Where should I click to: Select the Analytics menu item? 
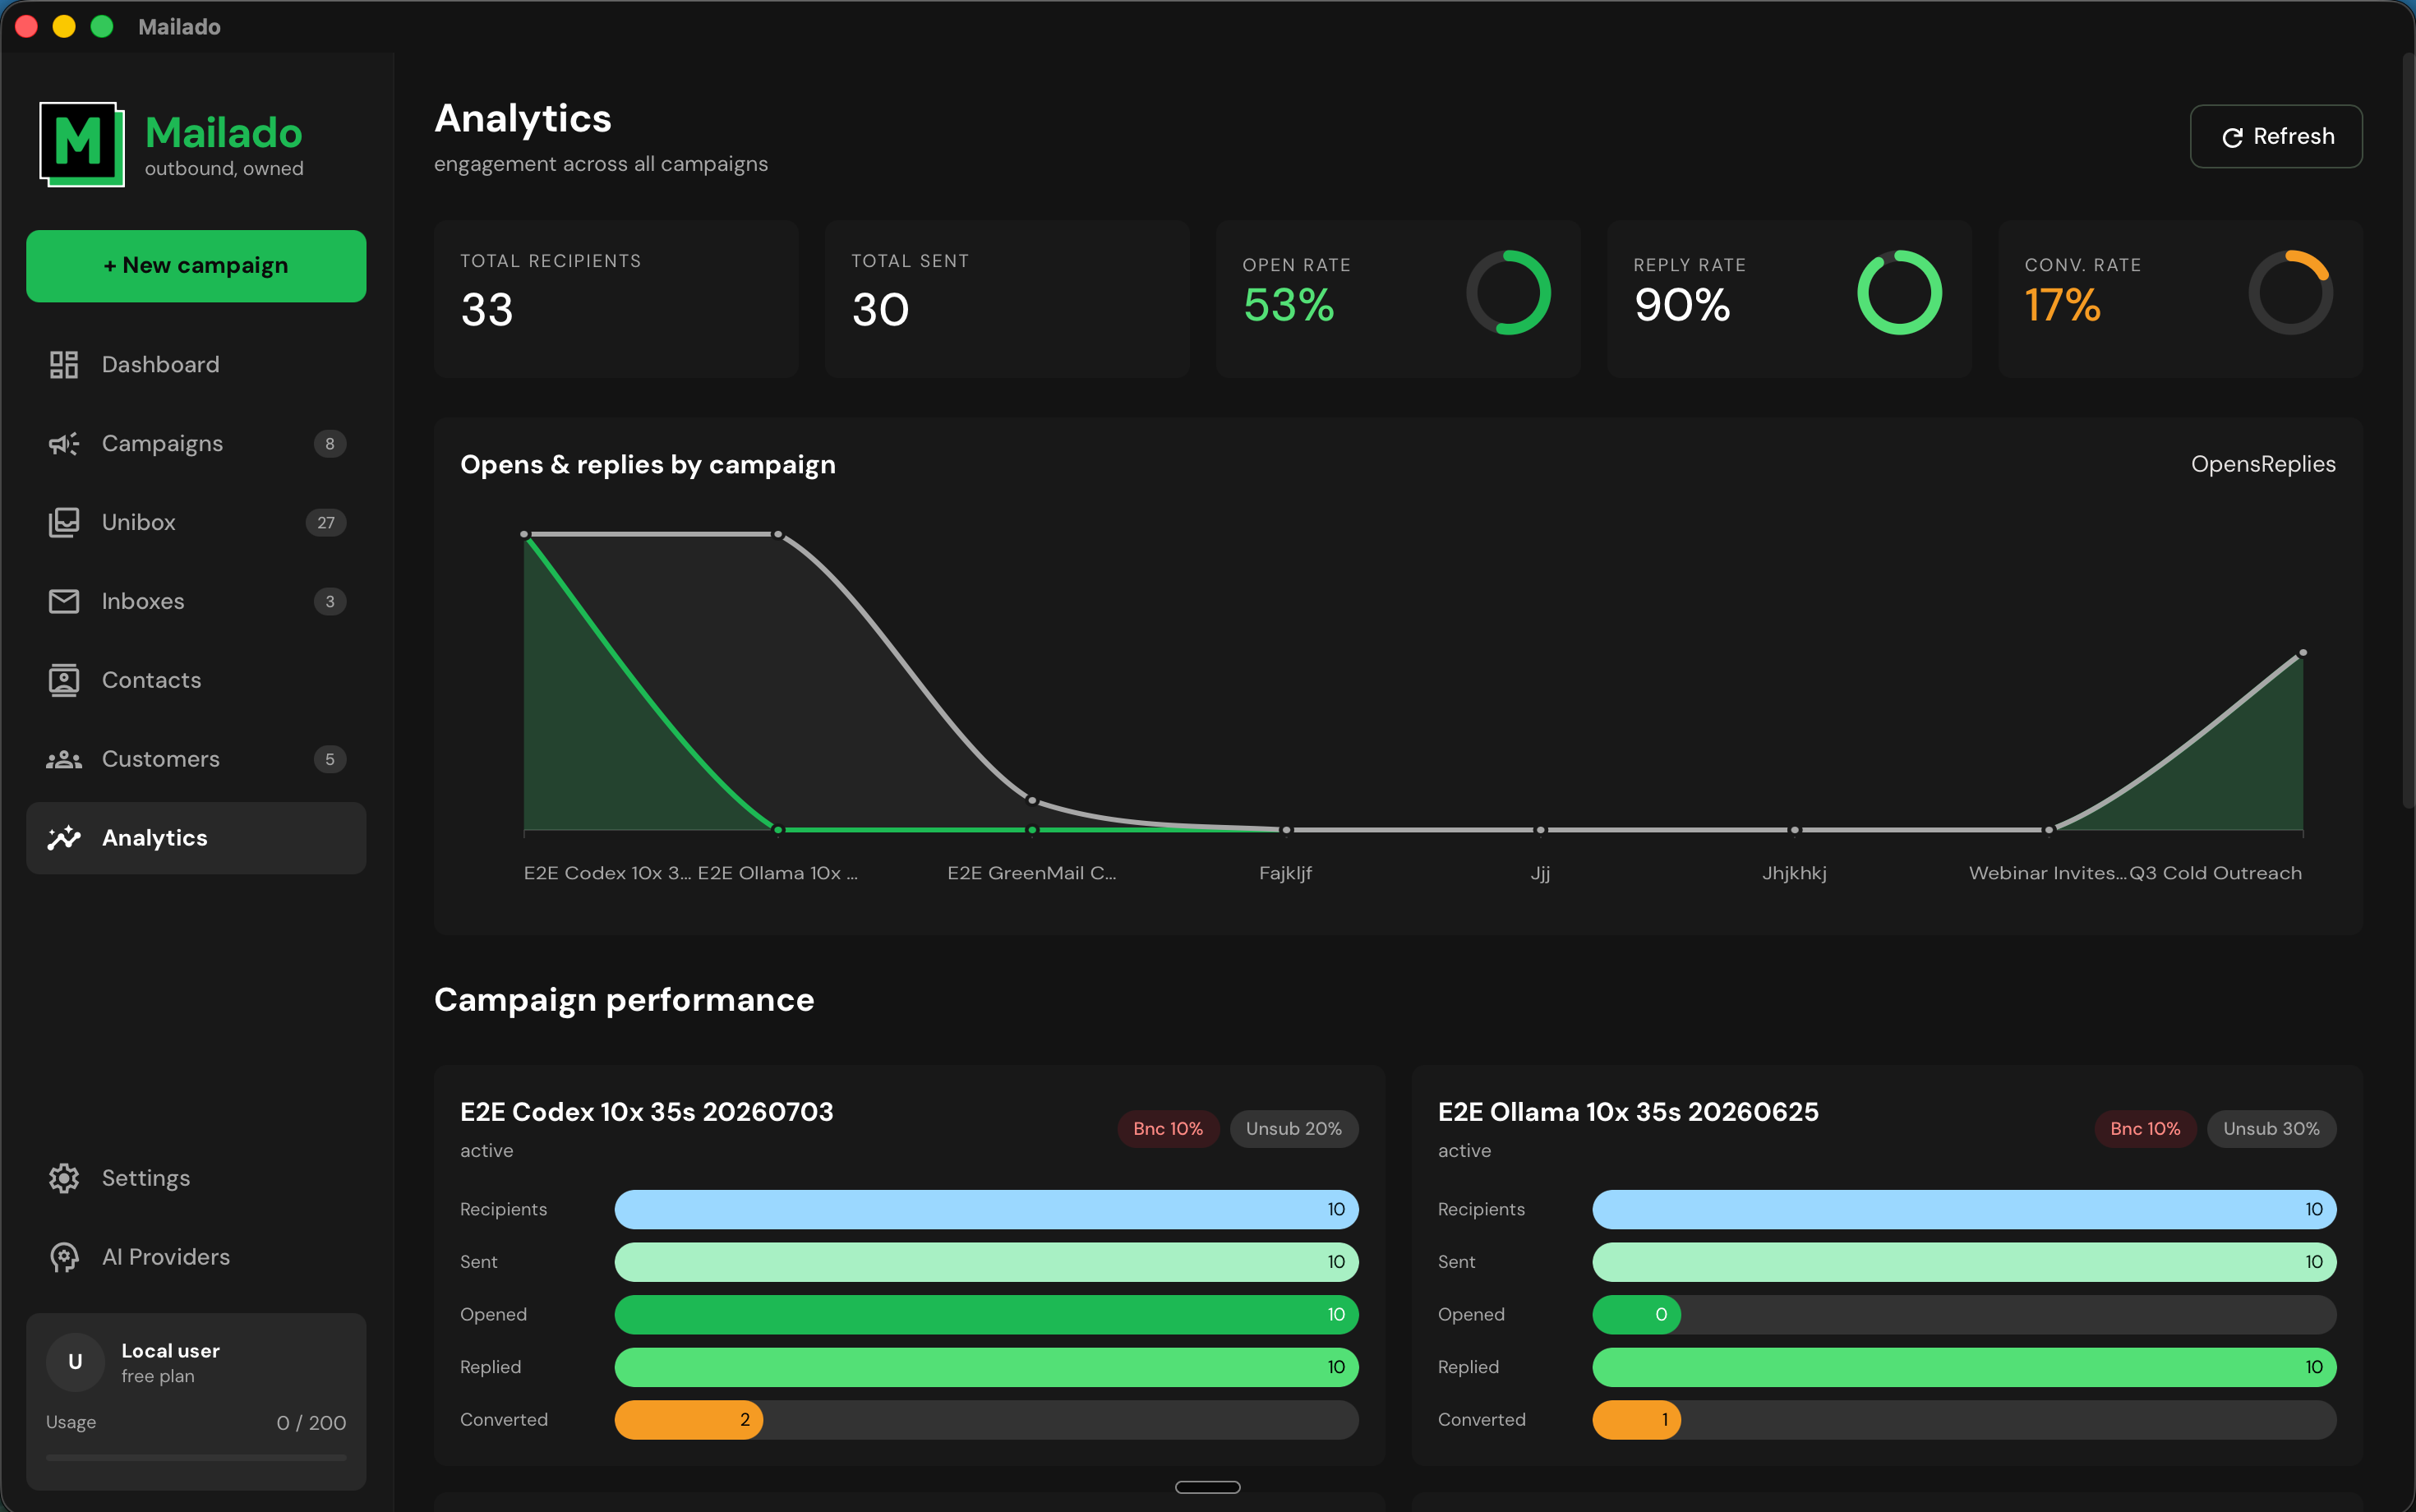point(196,838)
